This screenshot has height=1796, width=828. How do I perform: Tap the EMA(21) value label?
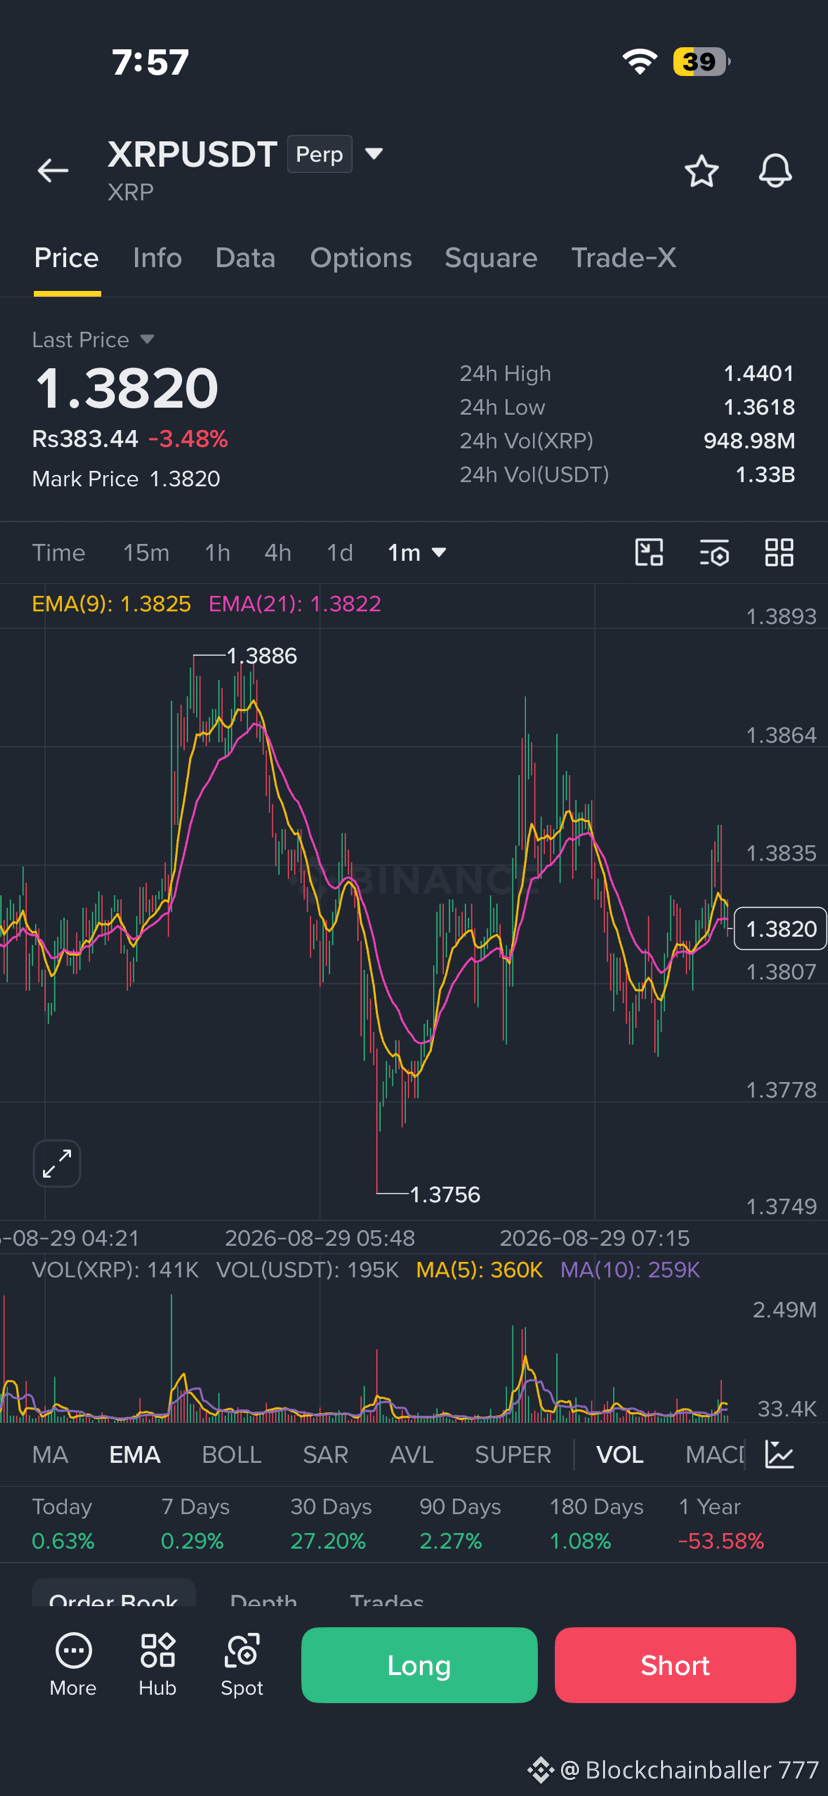tap(294, 603)
